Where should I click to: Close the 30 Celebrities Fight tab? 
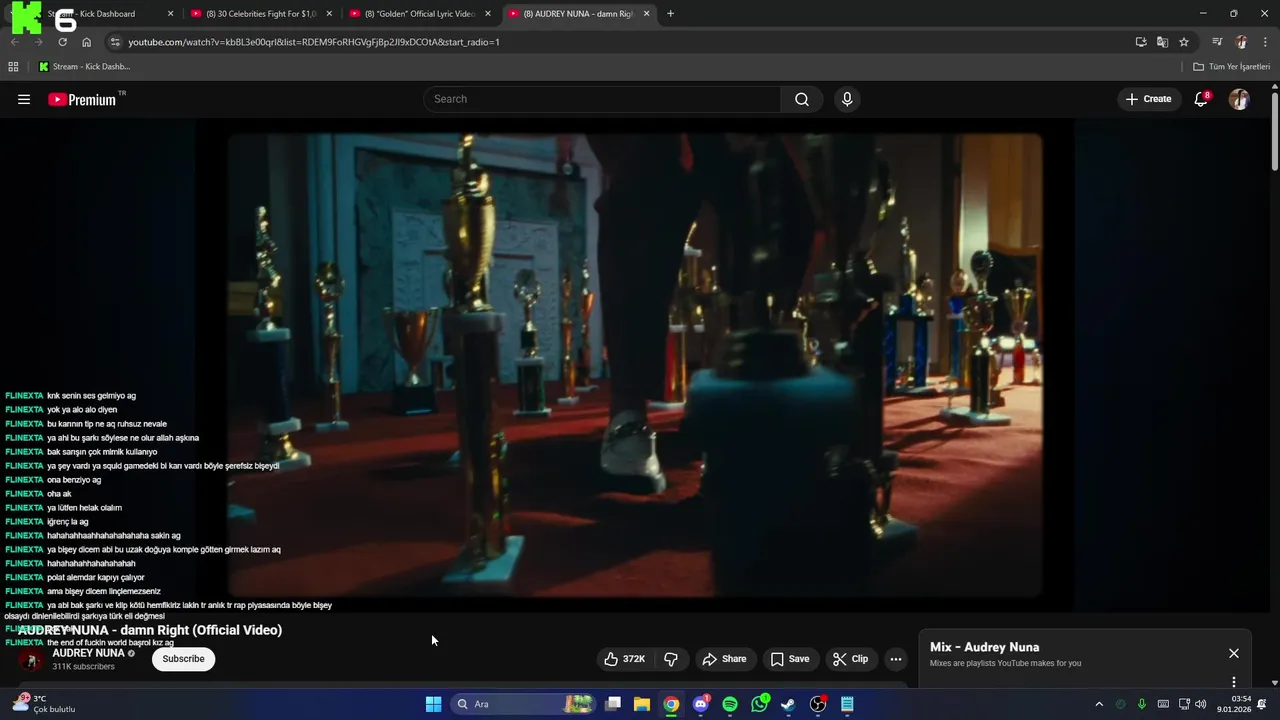point(329,14)
